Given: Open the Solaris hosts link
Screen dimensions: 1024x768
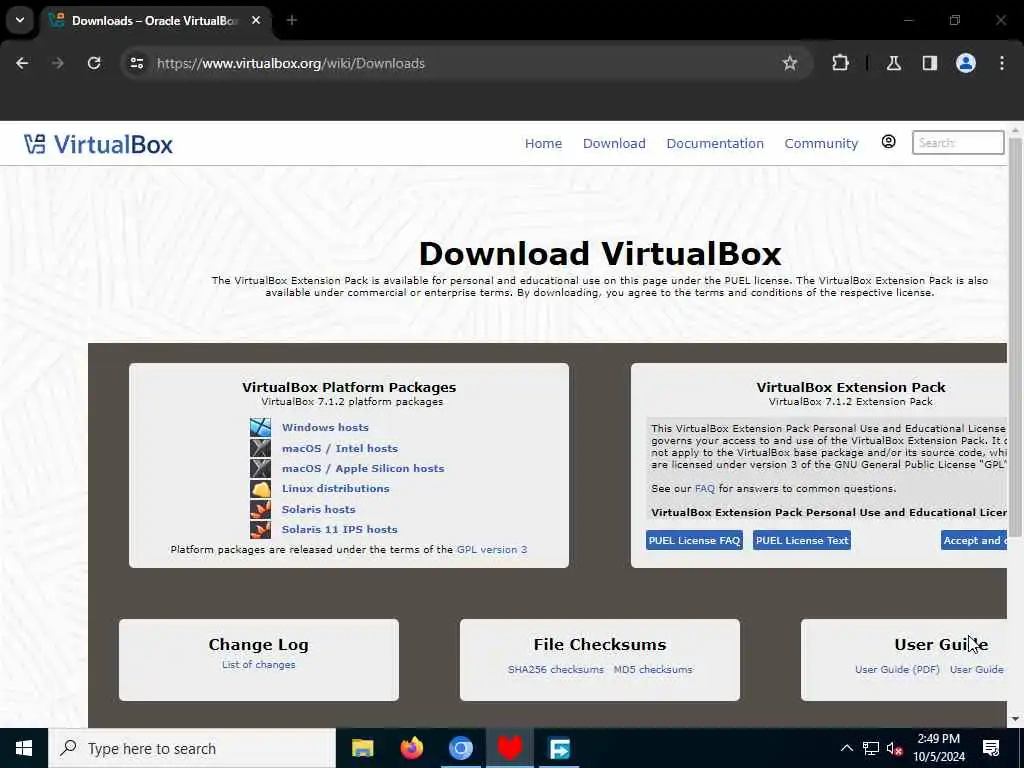Looking at the screenshot, I should coord(318,509).
